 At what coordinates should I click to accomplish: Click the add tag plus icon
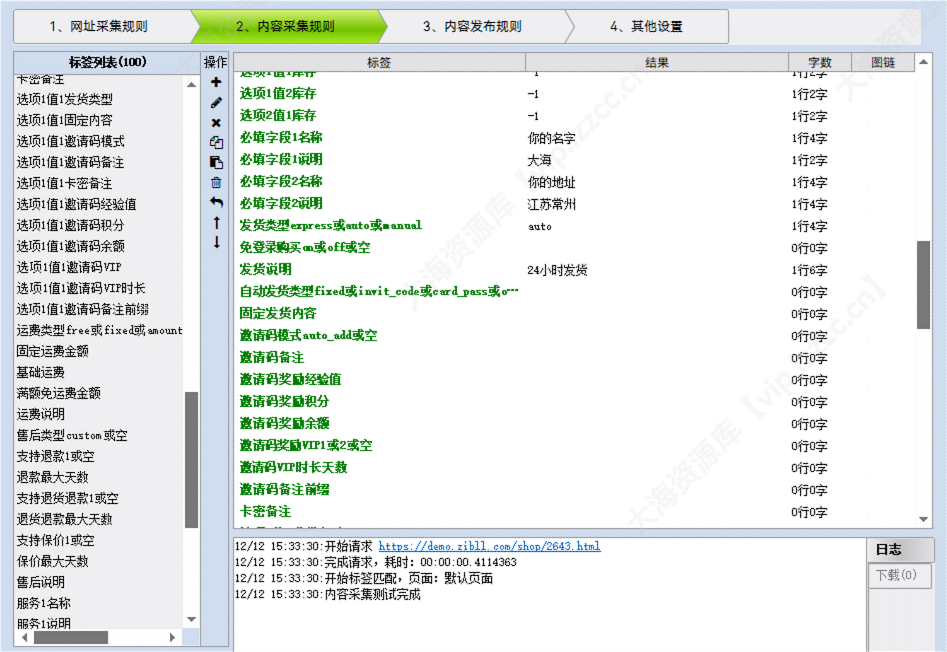pos(215,83)
